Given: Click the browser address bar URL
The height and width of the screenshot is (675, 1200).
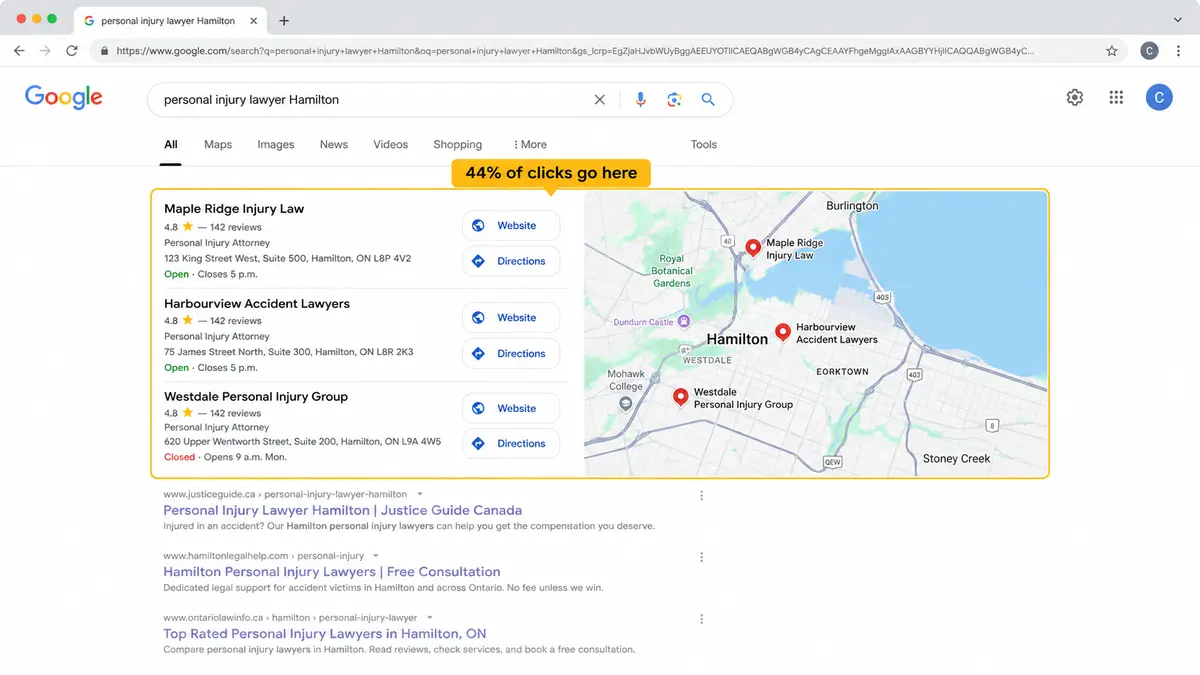Looking at the screenshot, I should coord(575,50).
